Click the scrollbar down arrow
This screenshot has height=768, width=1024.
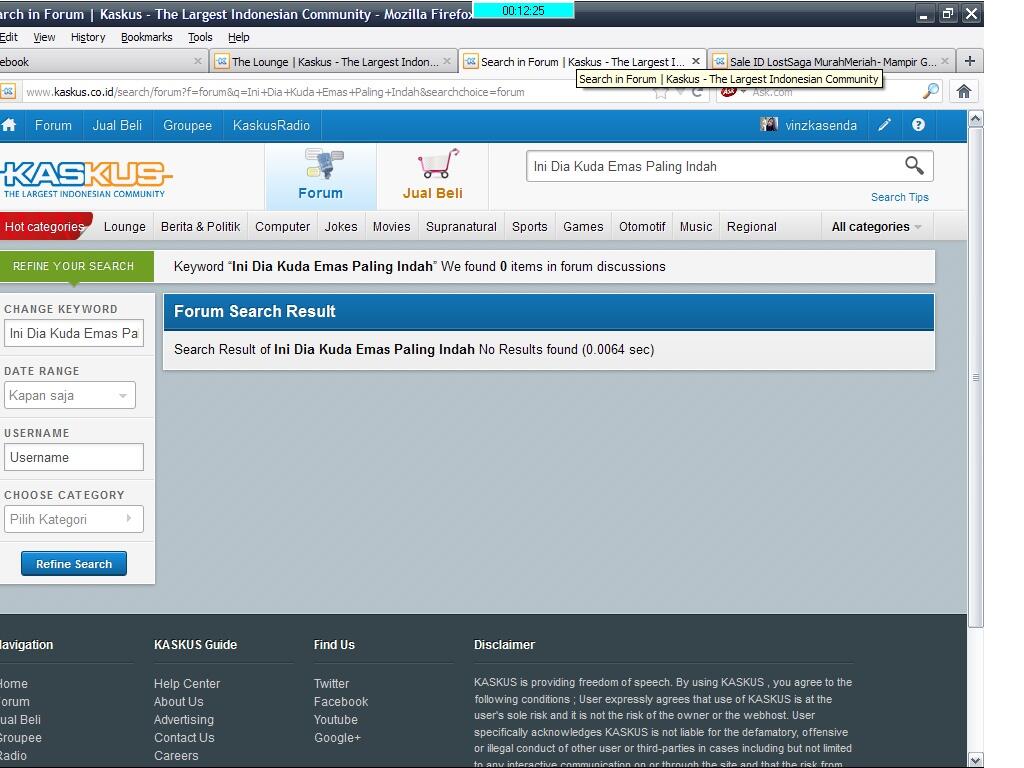click(x=976, y=760)
